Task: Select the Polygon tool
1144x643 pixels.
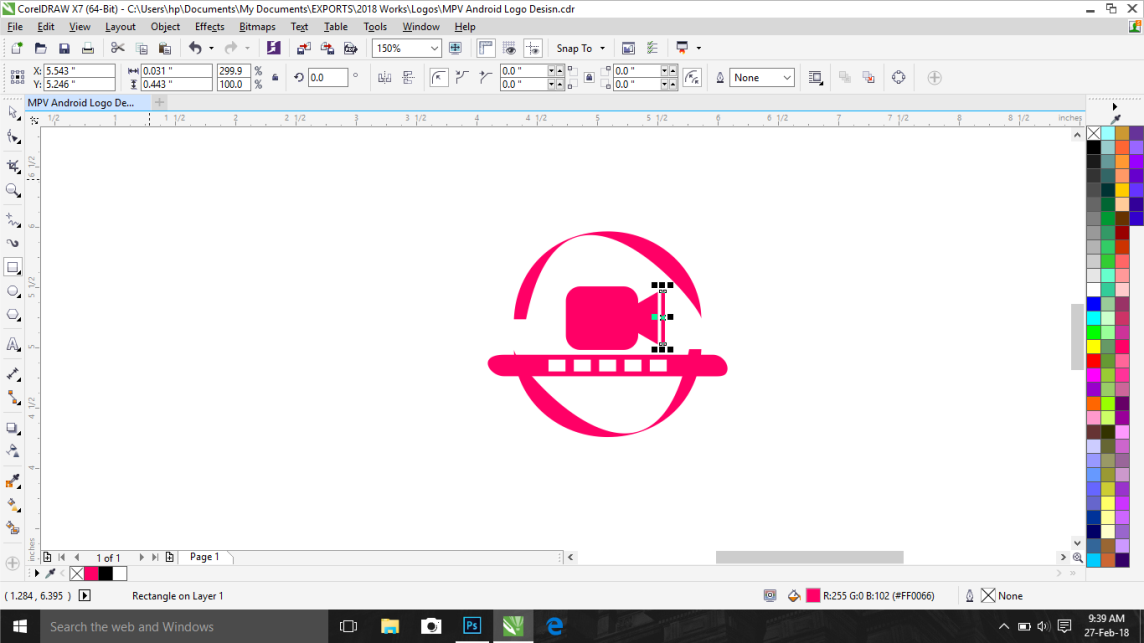Action: (x=12, y=315)
